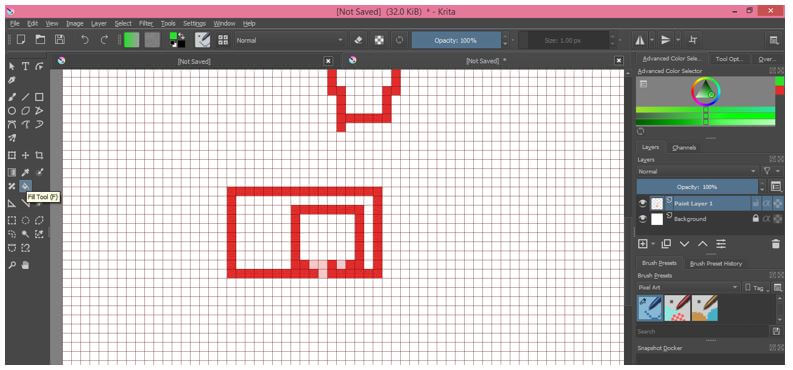Select the Calligraphy tool
Image resolution: width=793 pixels, height=370 pixels.
pyautogui.click(x=12, y=80)
